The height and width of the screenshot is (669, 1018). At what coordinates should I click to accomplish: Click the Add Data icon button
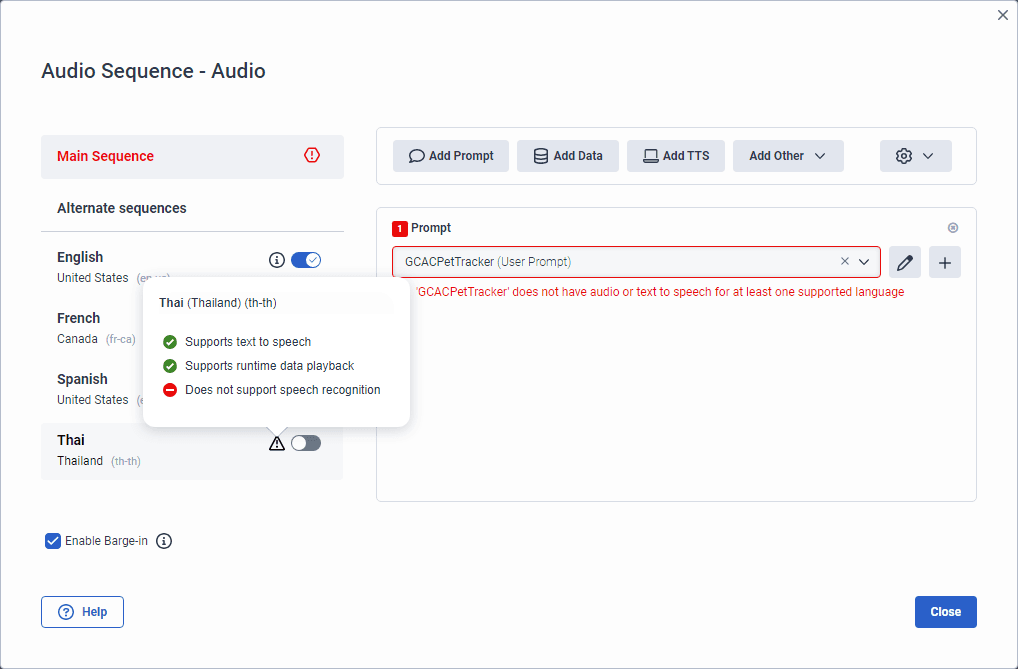coord(540,155)
